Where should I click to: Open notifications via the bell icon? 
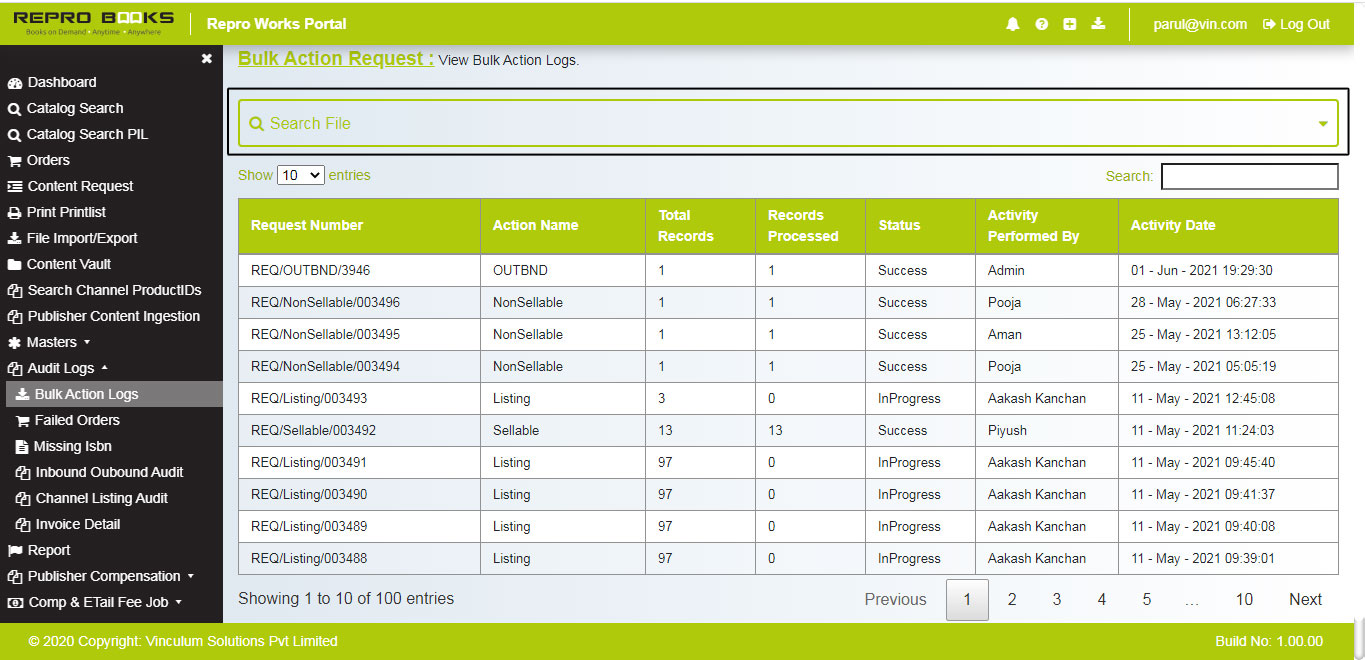click(1012, 23)
